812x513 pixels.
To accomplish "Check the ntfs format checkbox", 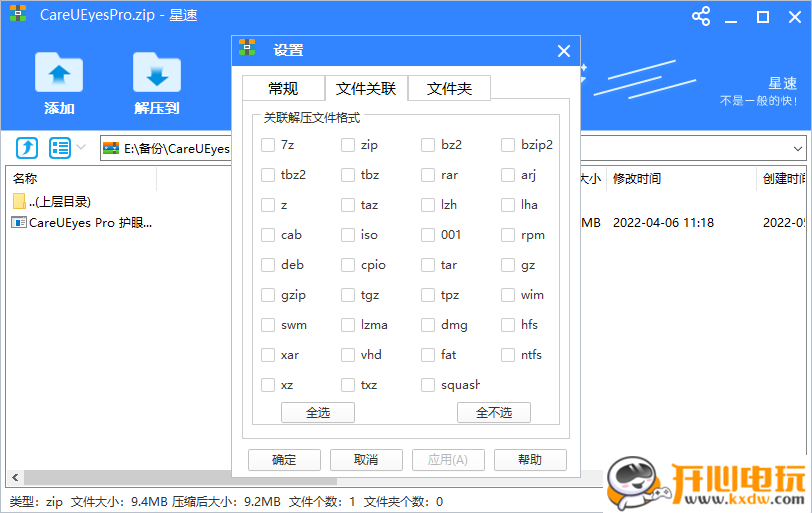I will coord(508,355).
